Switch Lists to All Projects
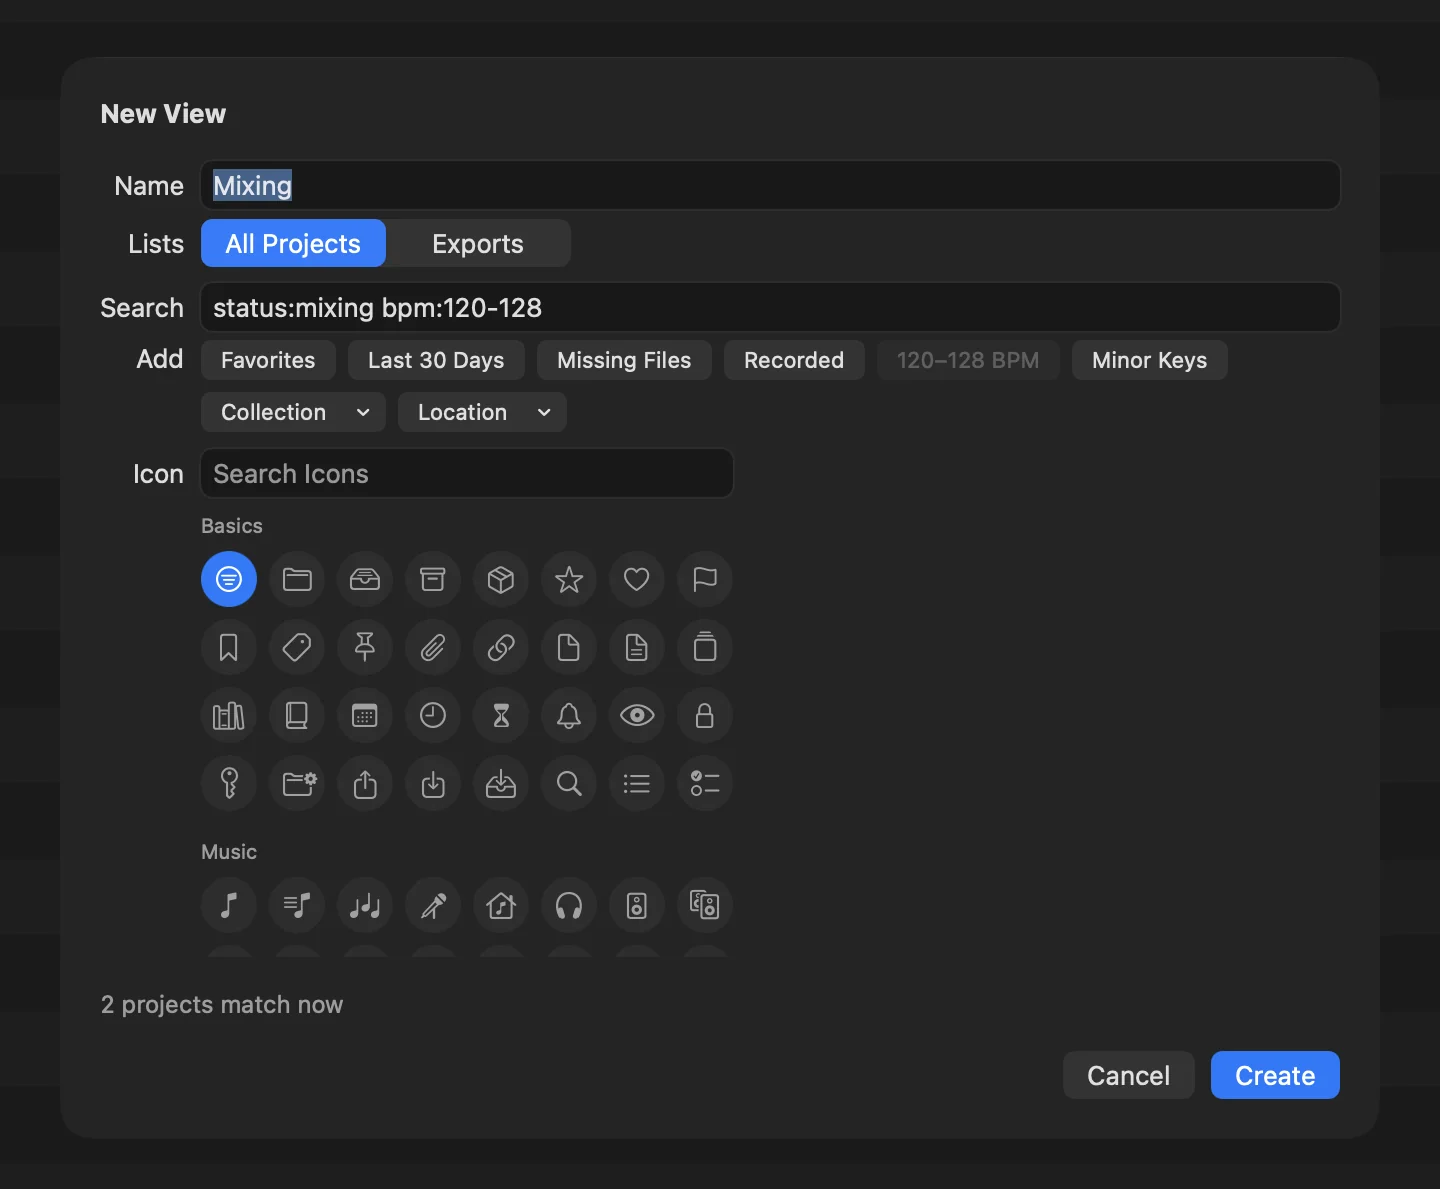Screen dimensions: 1440x1189 coord(293,243)
